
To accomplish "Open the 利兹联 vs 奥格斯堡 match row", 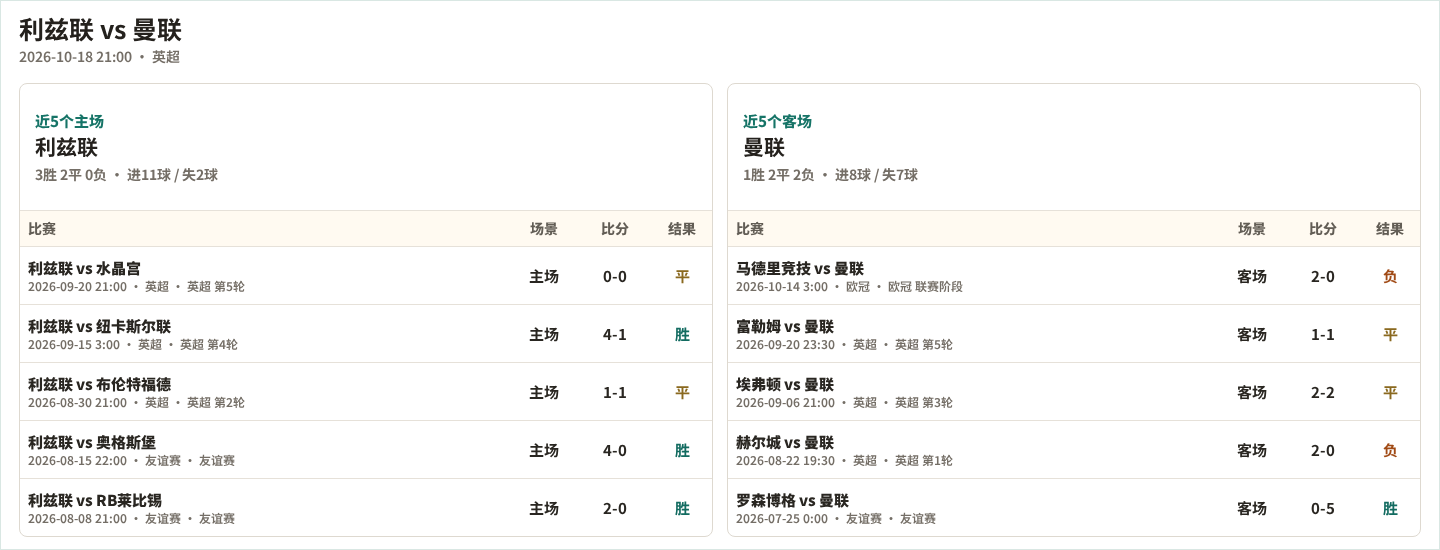I will point(366,450).
